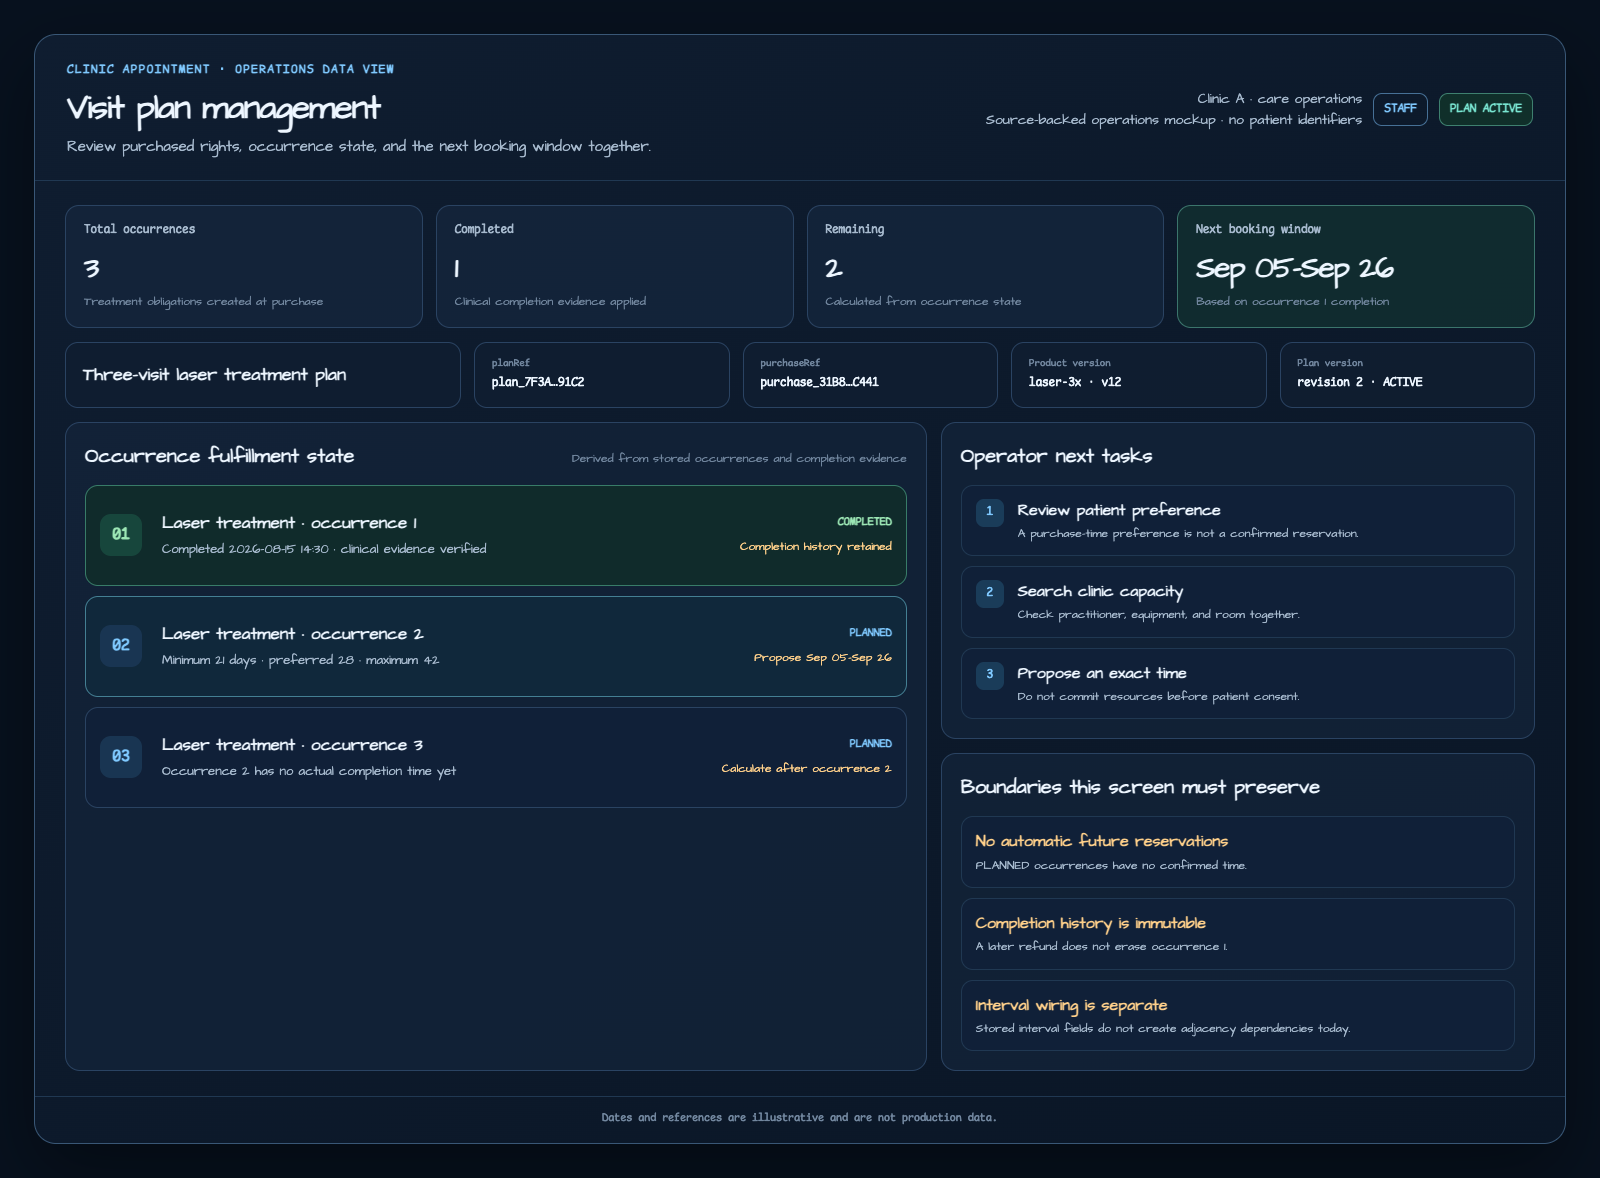Image resolution: width=1600 pixels, height=1178 pixels.
Task: Select planRef value plan_7F3A…91C2
Action: (538, 382)
